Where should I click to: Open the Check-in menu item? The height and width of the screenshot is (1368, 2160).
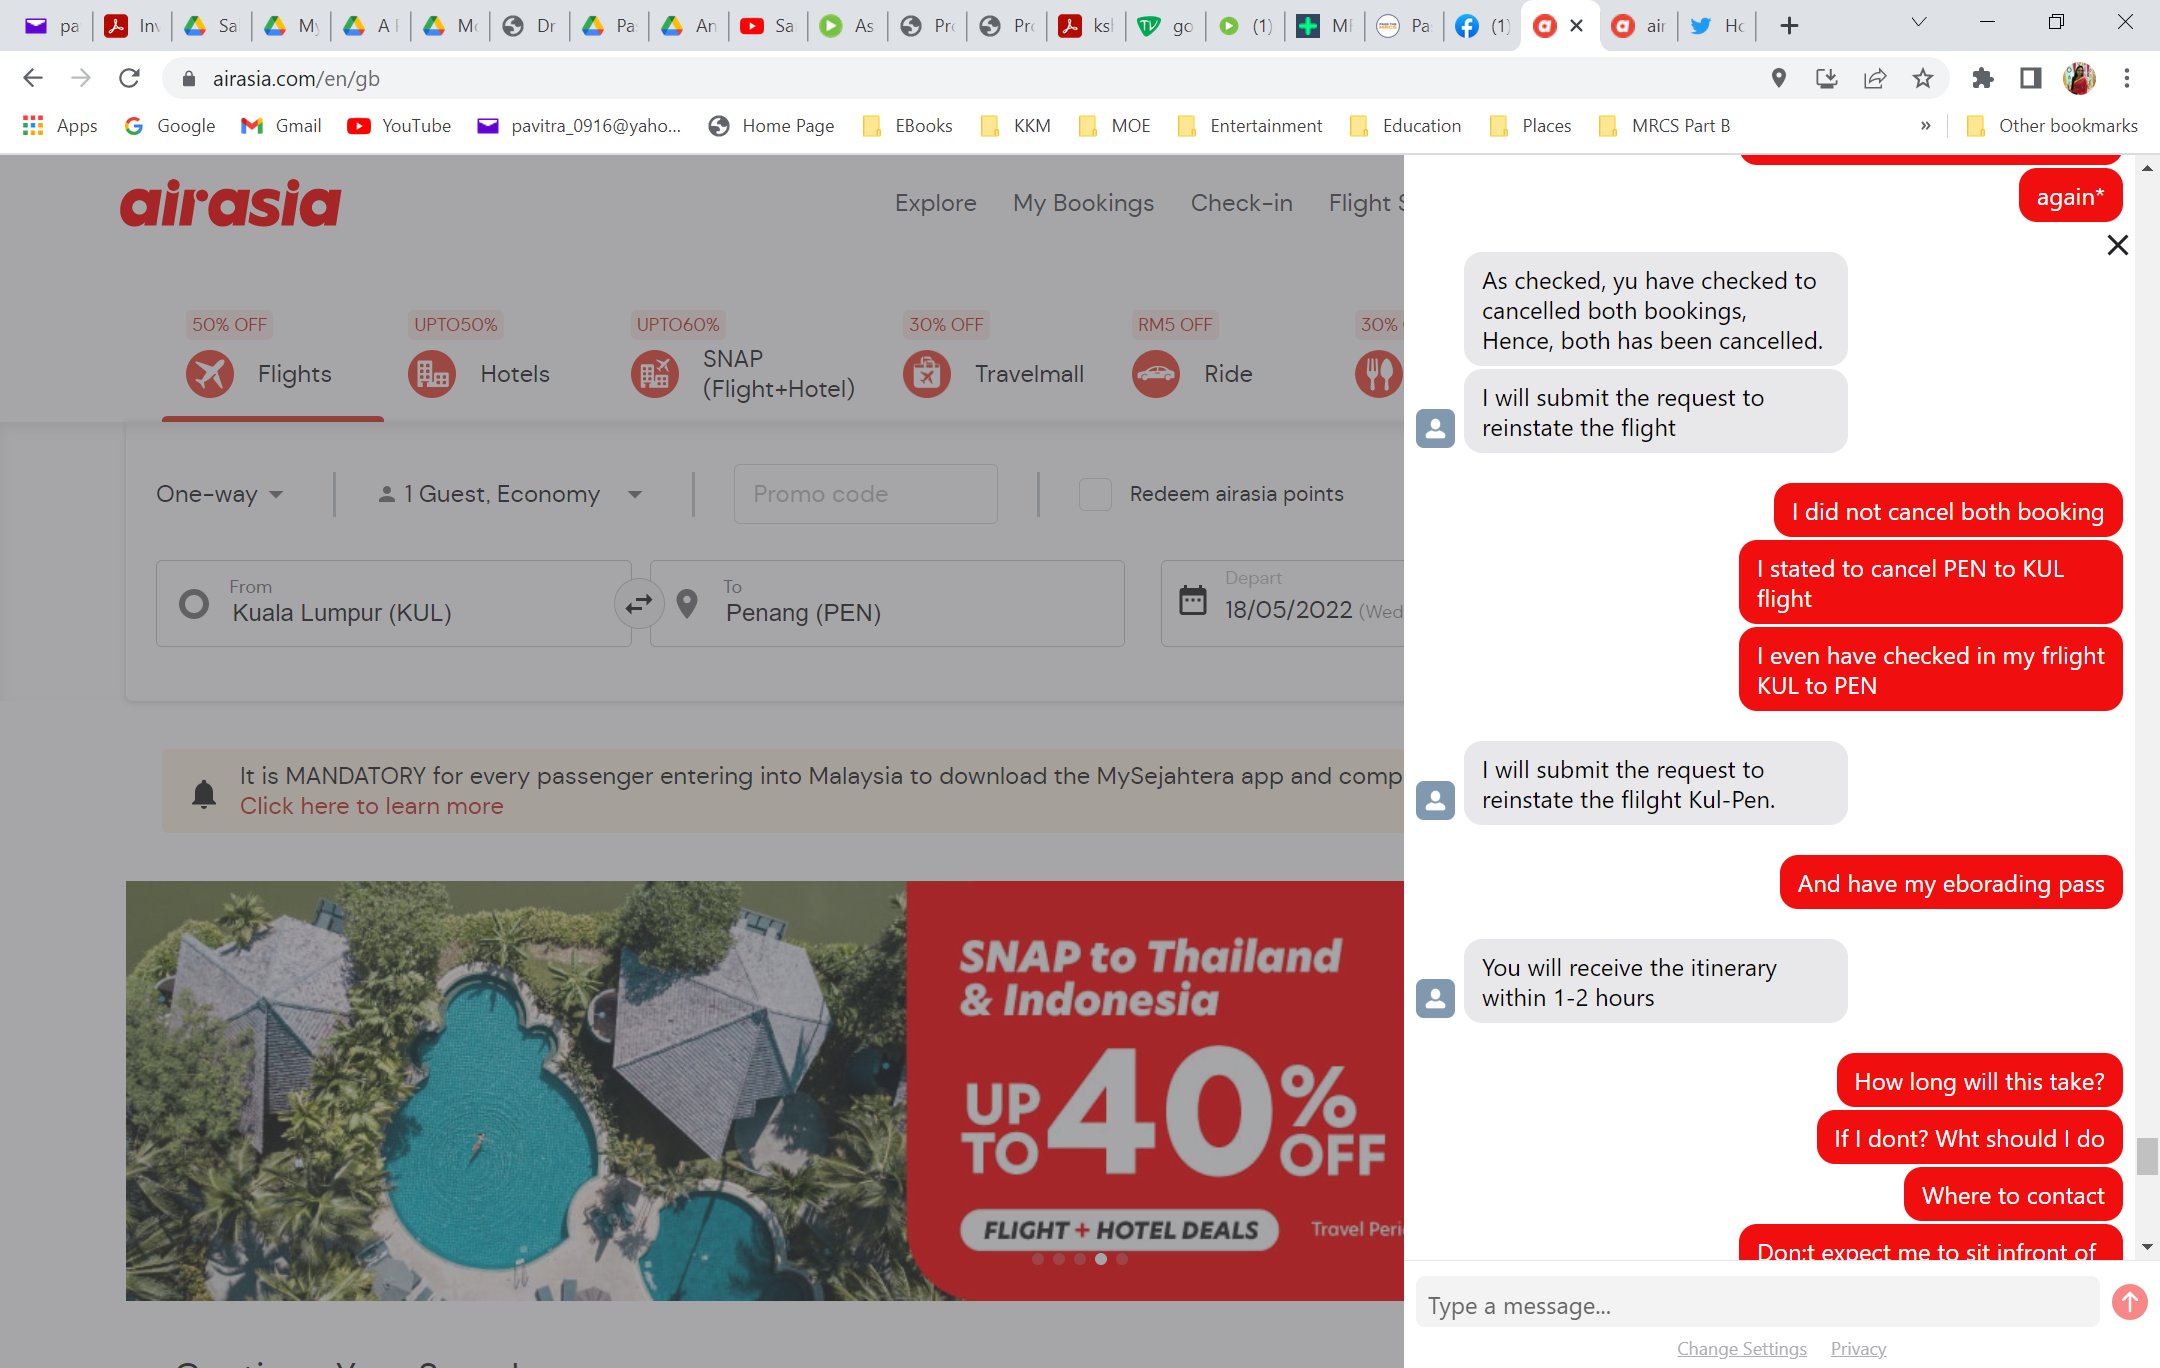1241,203
